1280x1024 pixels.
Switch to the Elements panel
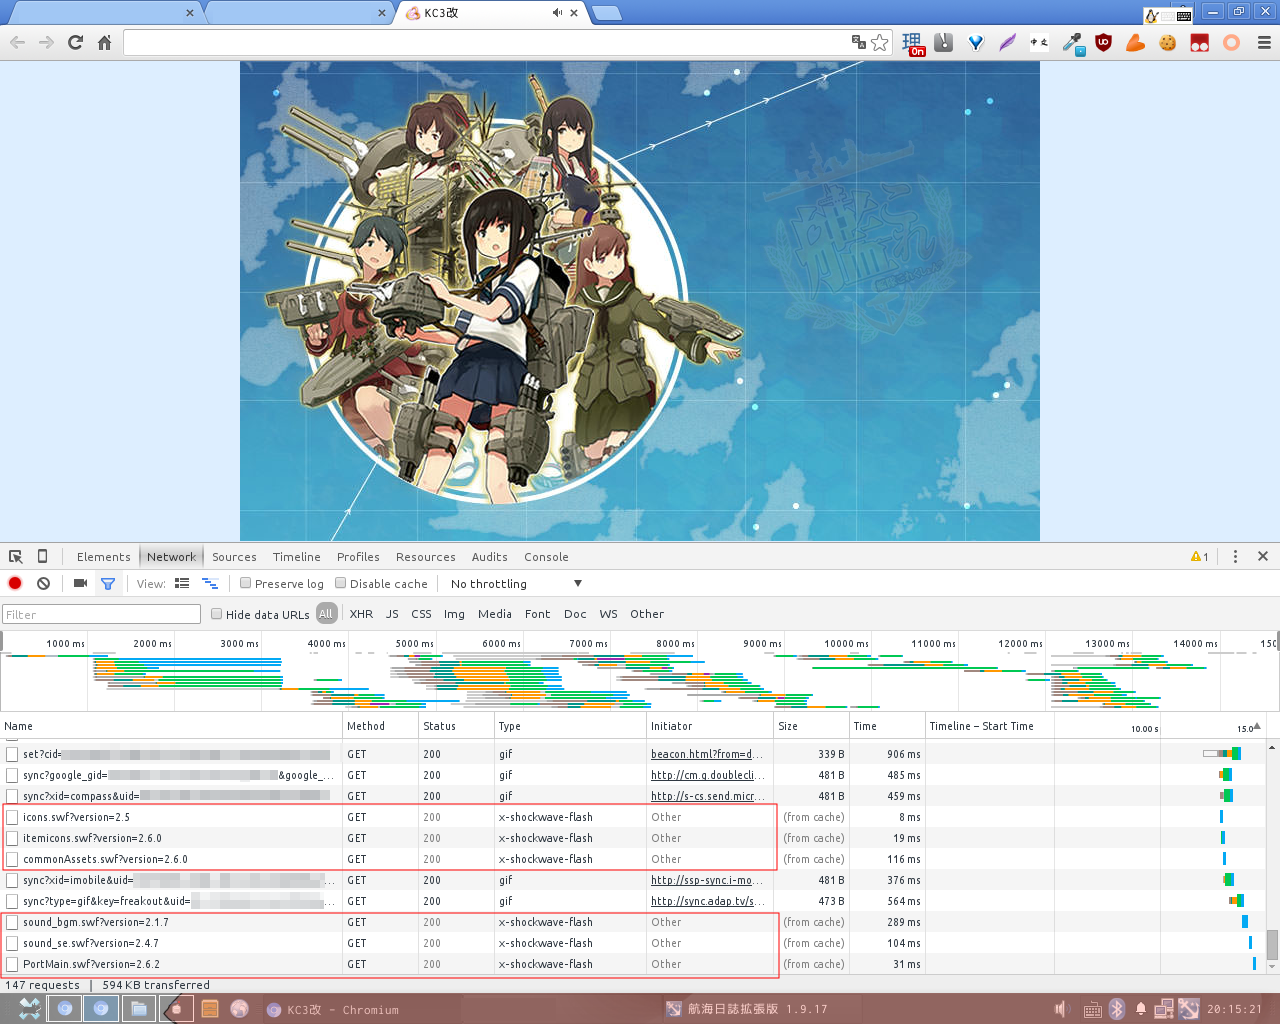[103, 557]
